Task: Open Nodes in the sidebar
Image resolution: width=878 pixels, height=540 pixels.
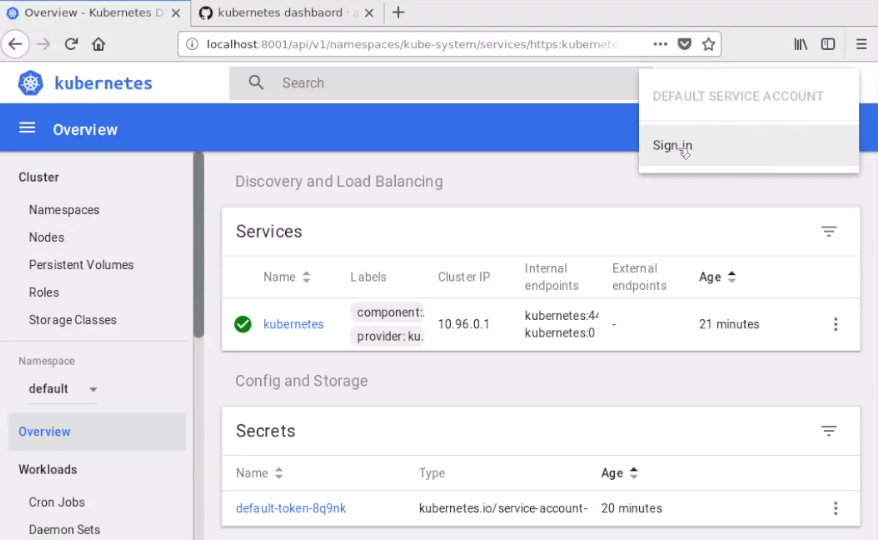Action: click(46, 237)
